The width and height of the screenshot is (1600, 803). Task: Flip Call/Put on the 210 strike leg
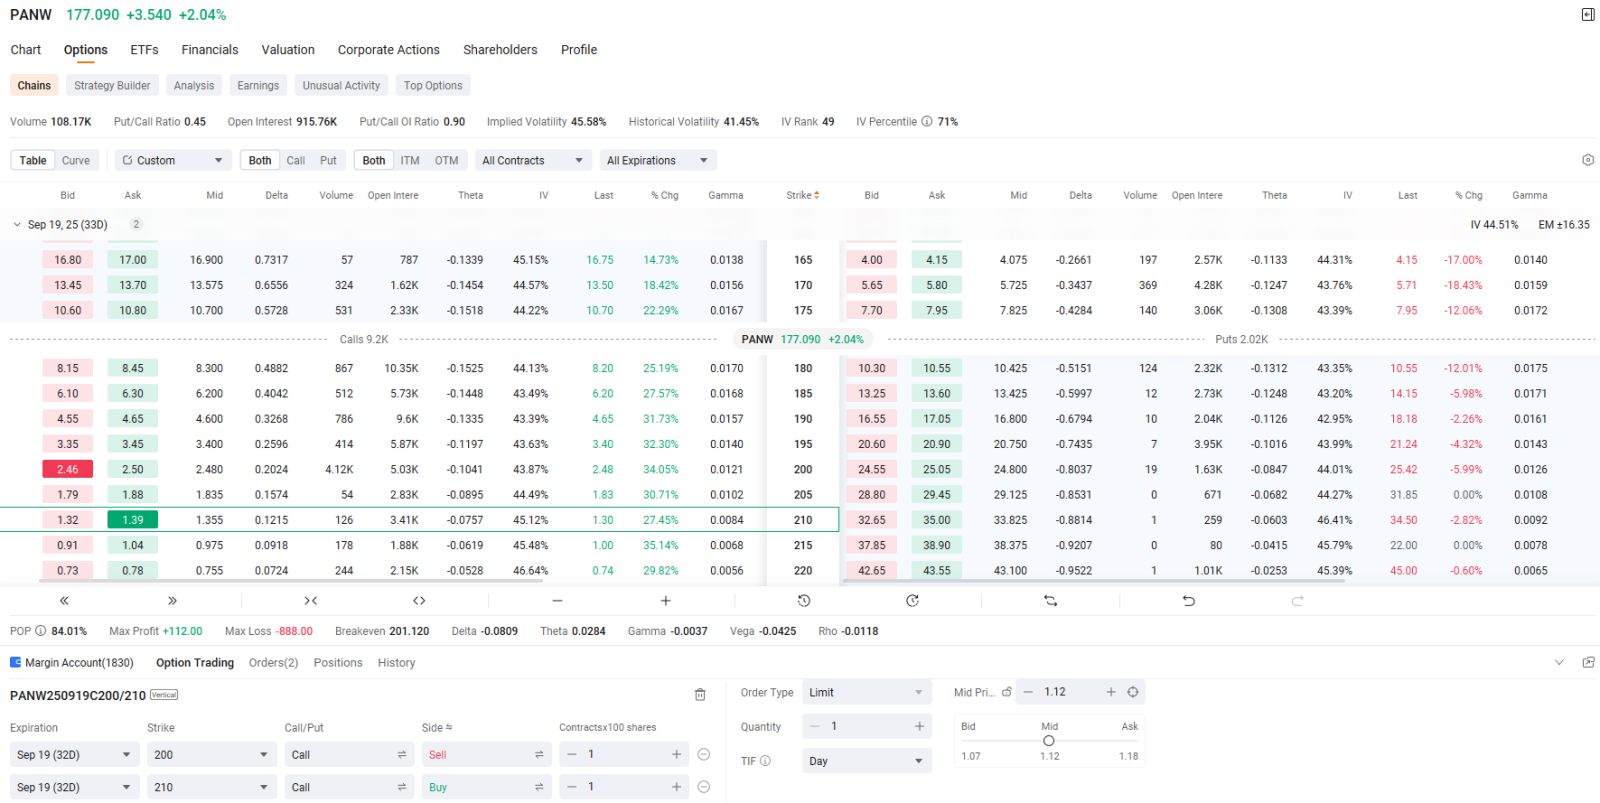(x=402, y=788)
